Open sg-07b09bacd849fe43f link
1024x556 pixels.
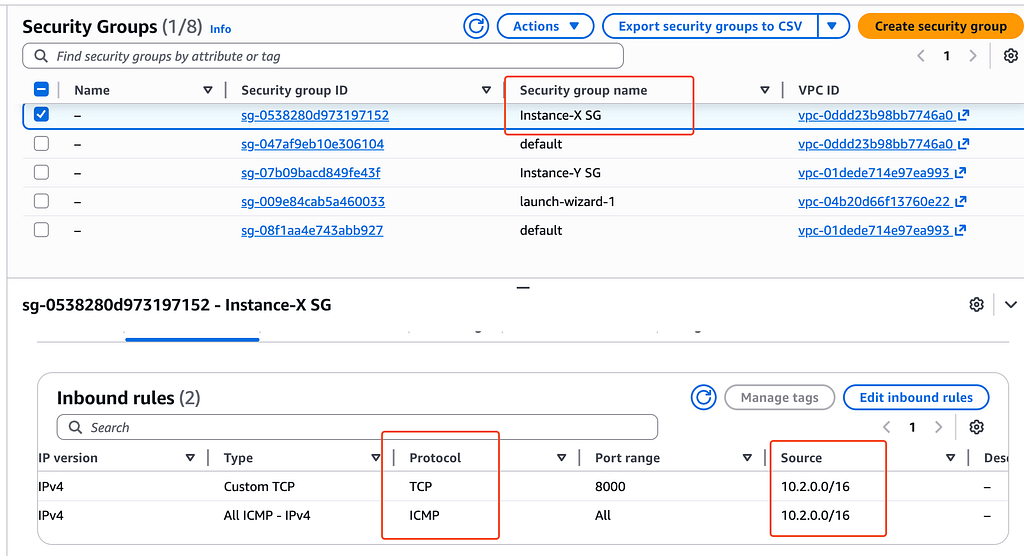[x=310, y=173]
